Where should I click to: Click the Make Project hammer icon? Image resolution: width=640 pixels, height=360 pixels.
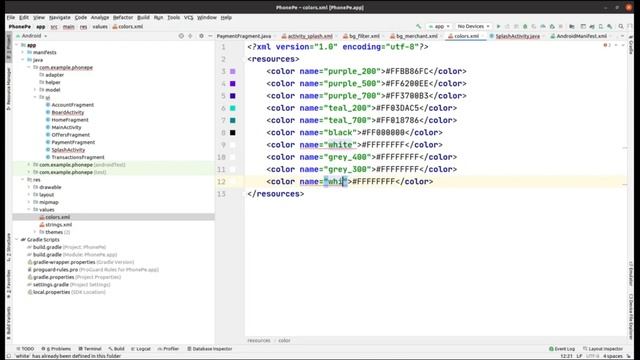pyautogui.click(x=418, y=27)
